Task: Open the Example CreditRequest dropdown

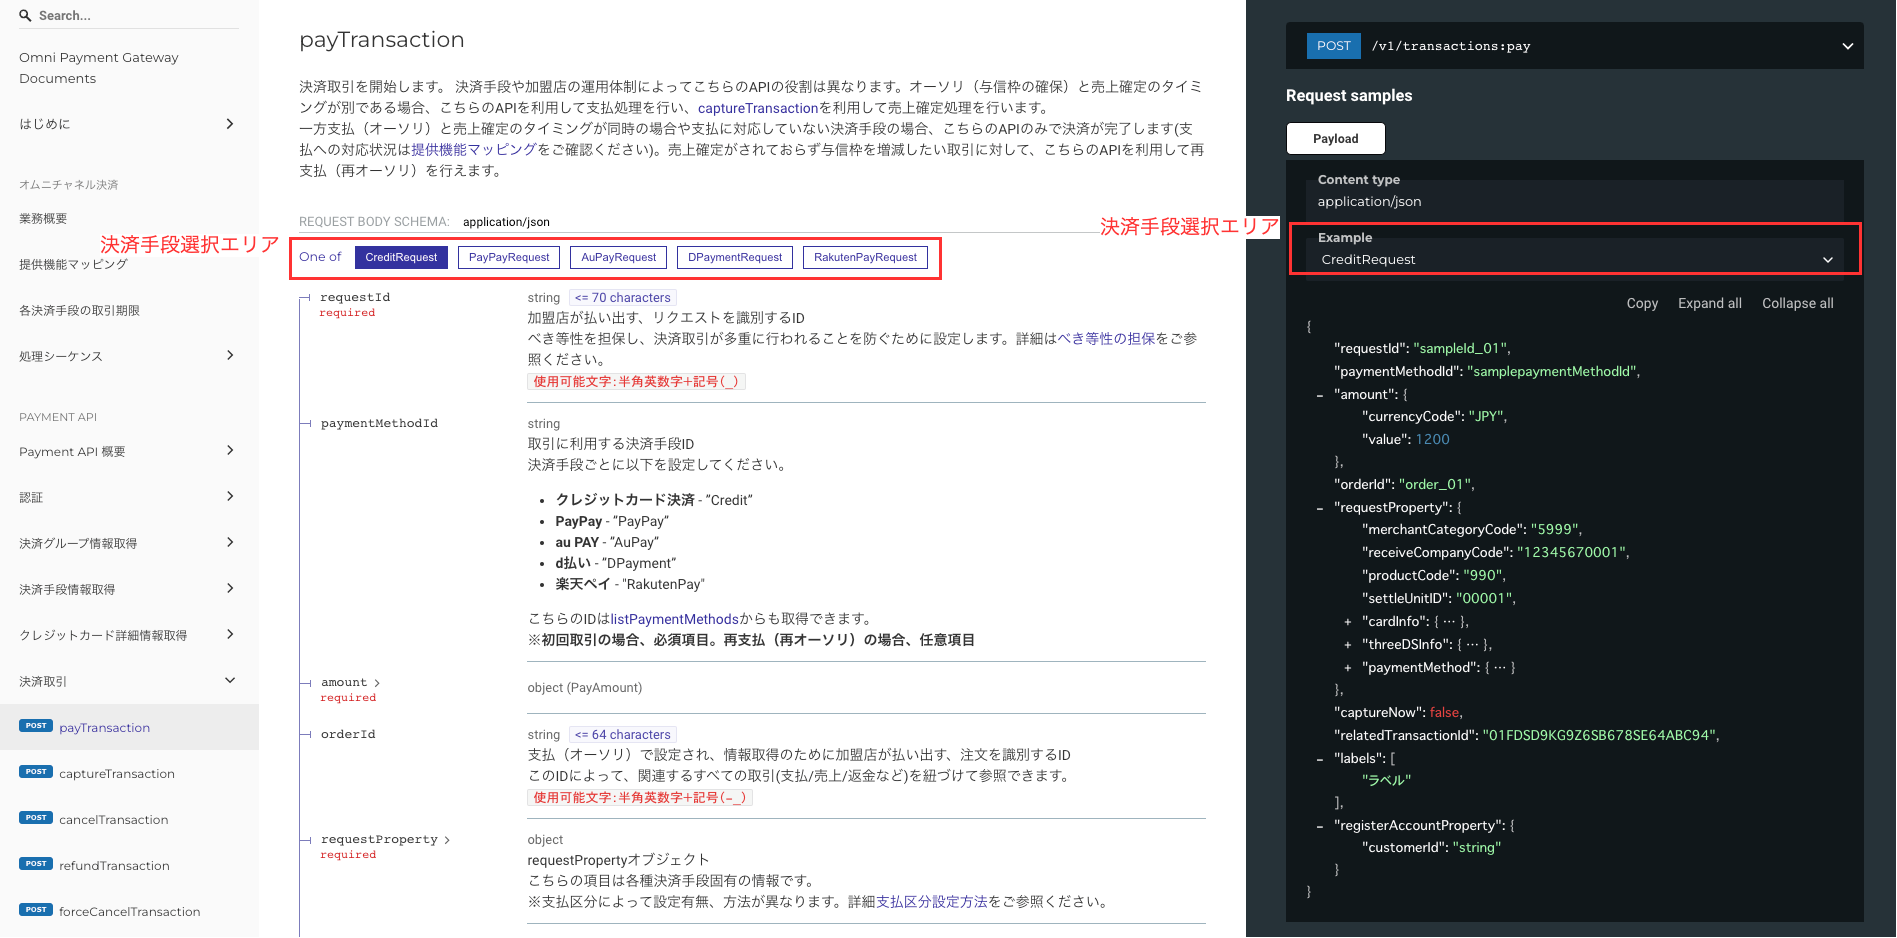Action: coord(1575,260)
